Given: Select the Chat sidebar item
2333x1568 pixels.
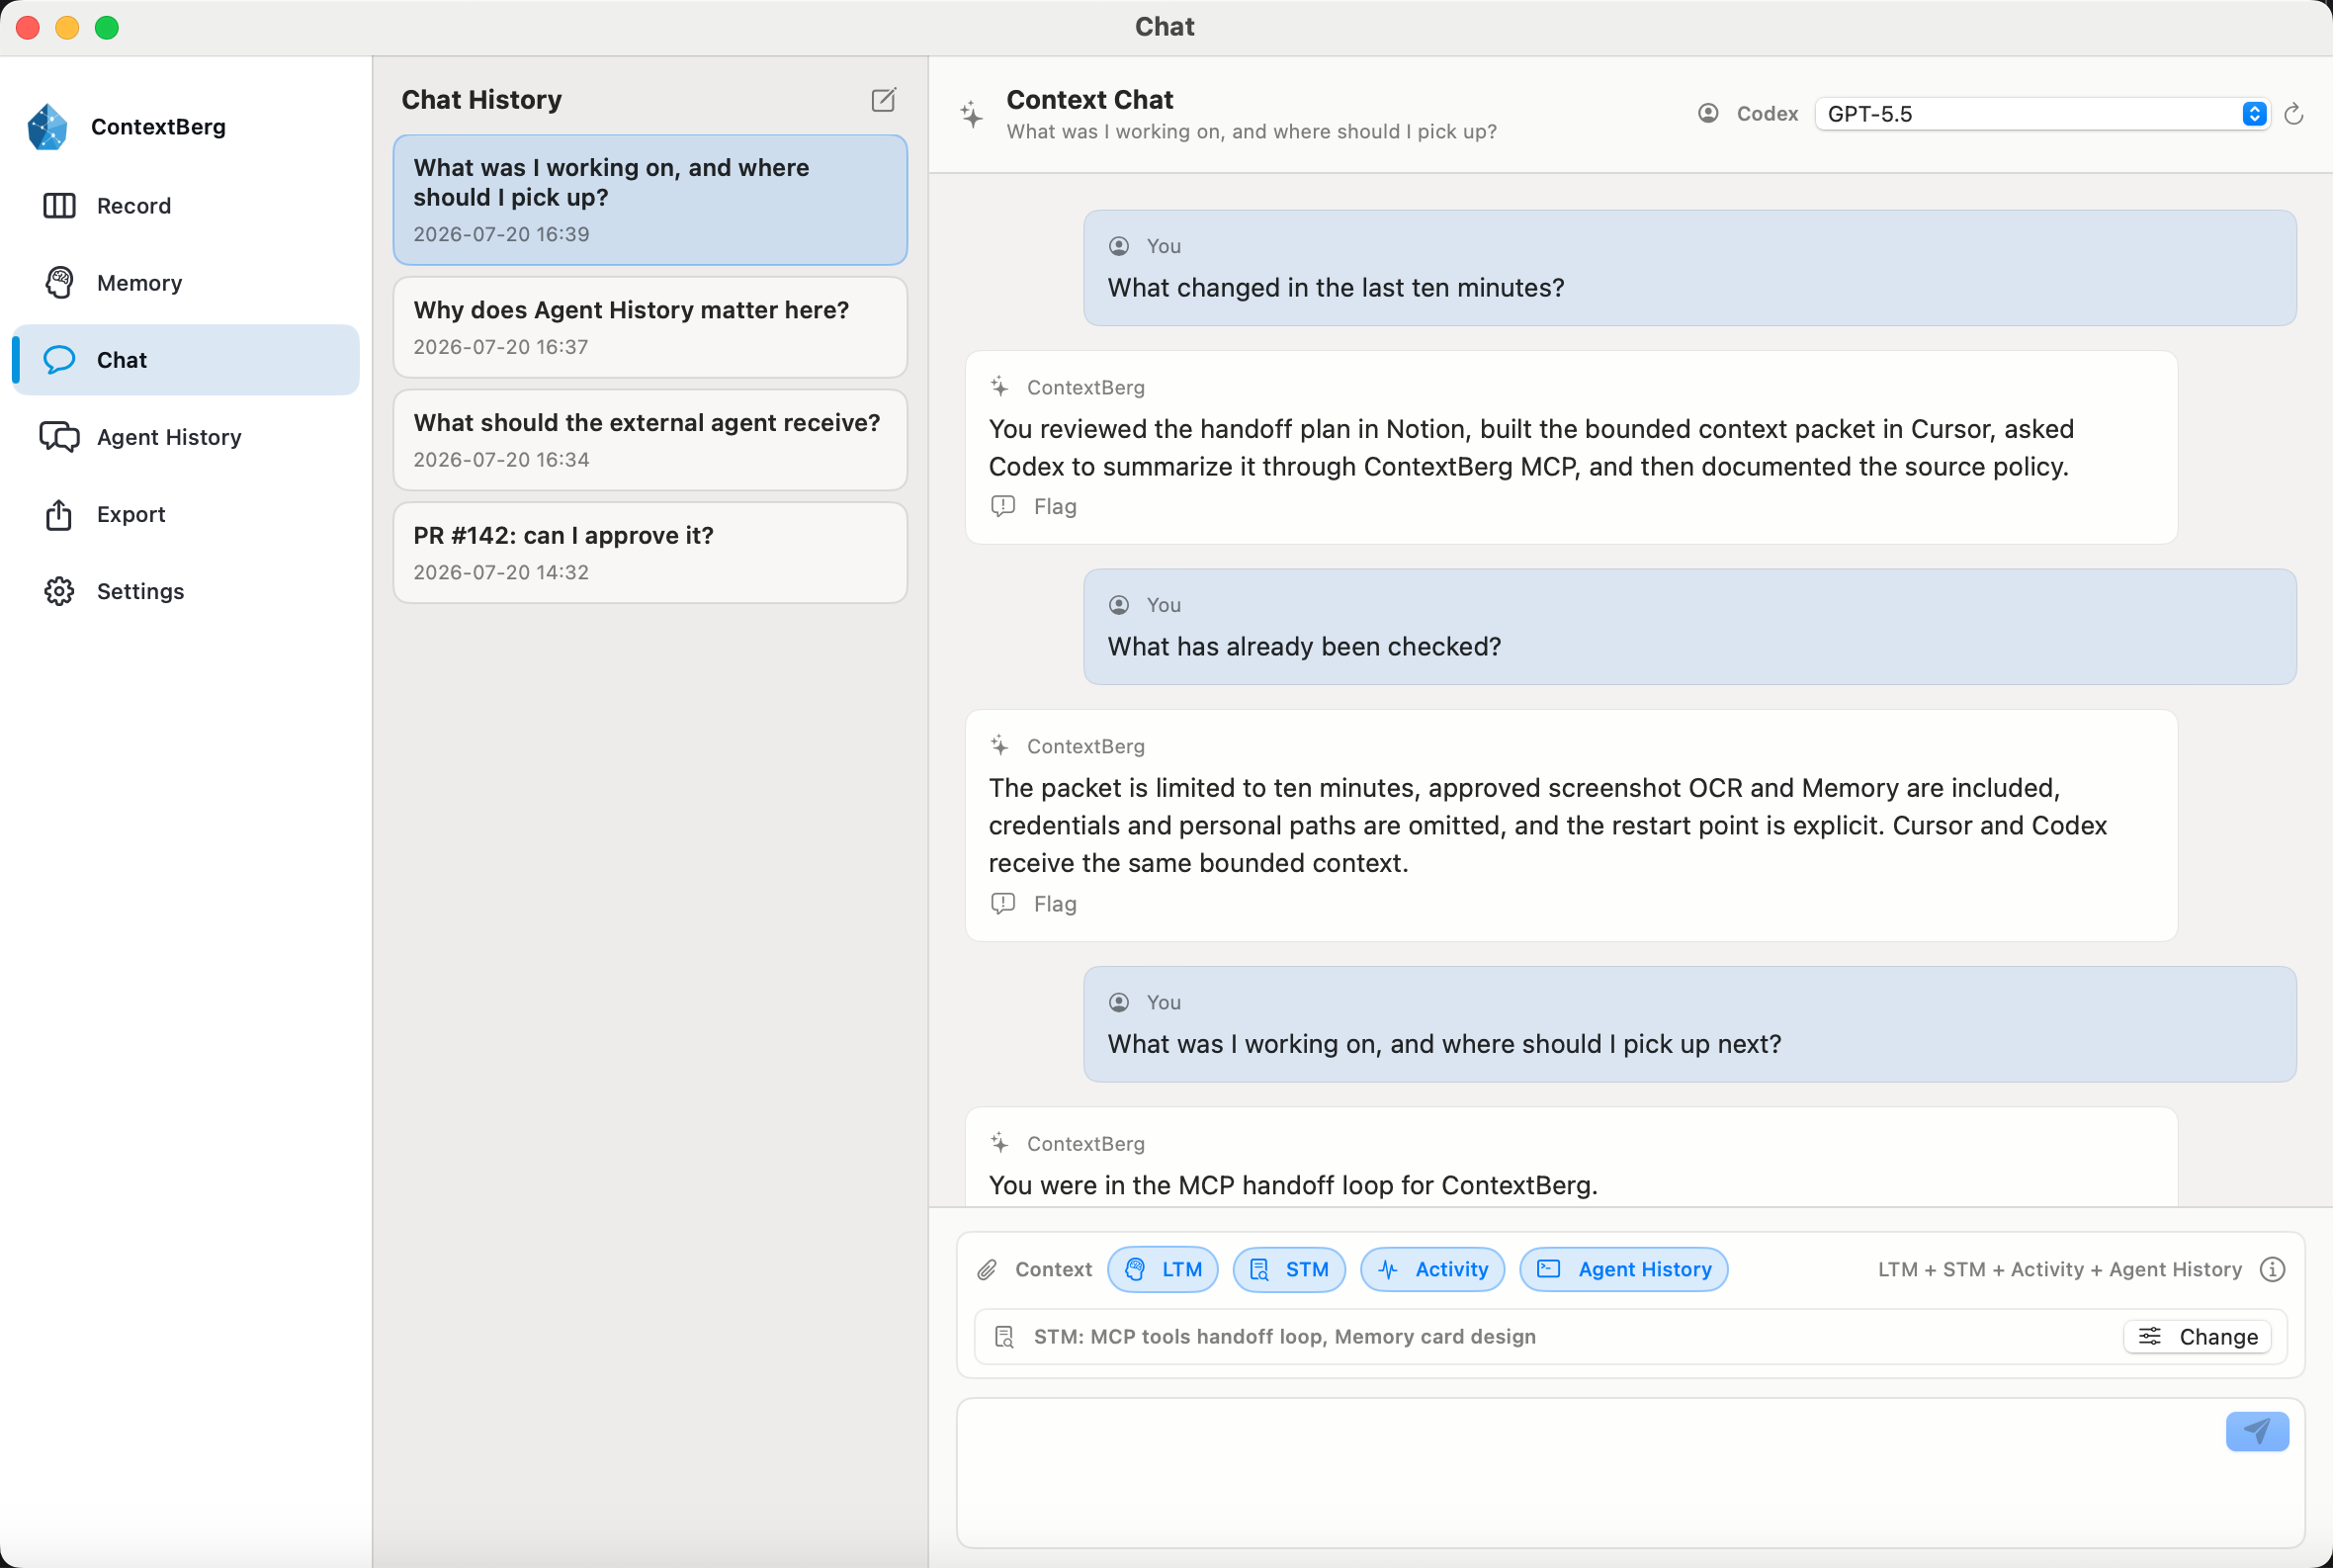Looking at the screenshot, I should pos(186,360).
